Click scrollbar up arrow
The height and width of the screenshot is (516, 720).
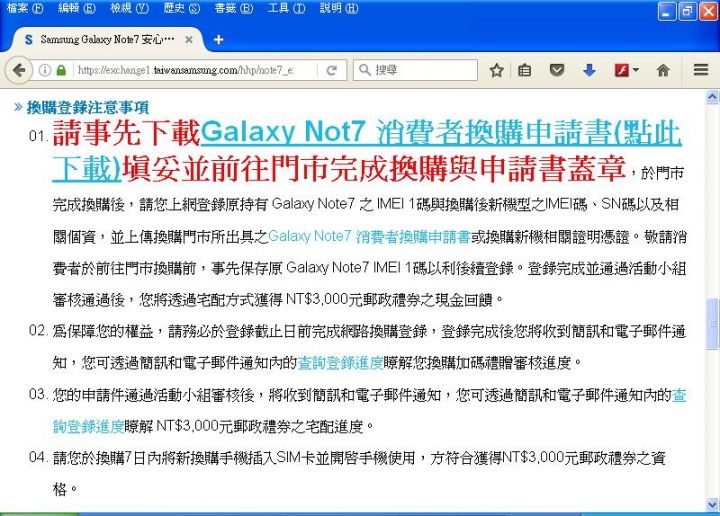click(x=712, y=97)
